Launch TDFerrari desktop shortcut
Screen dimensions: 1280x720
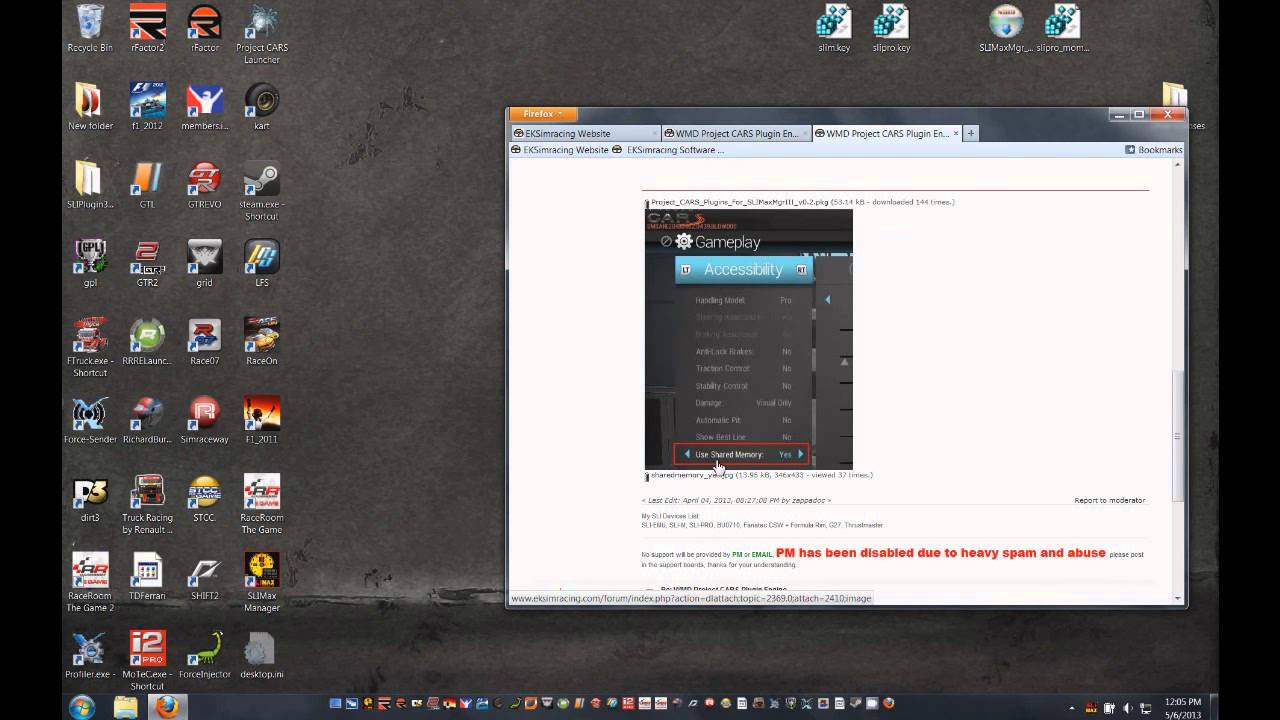147,576
